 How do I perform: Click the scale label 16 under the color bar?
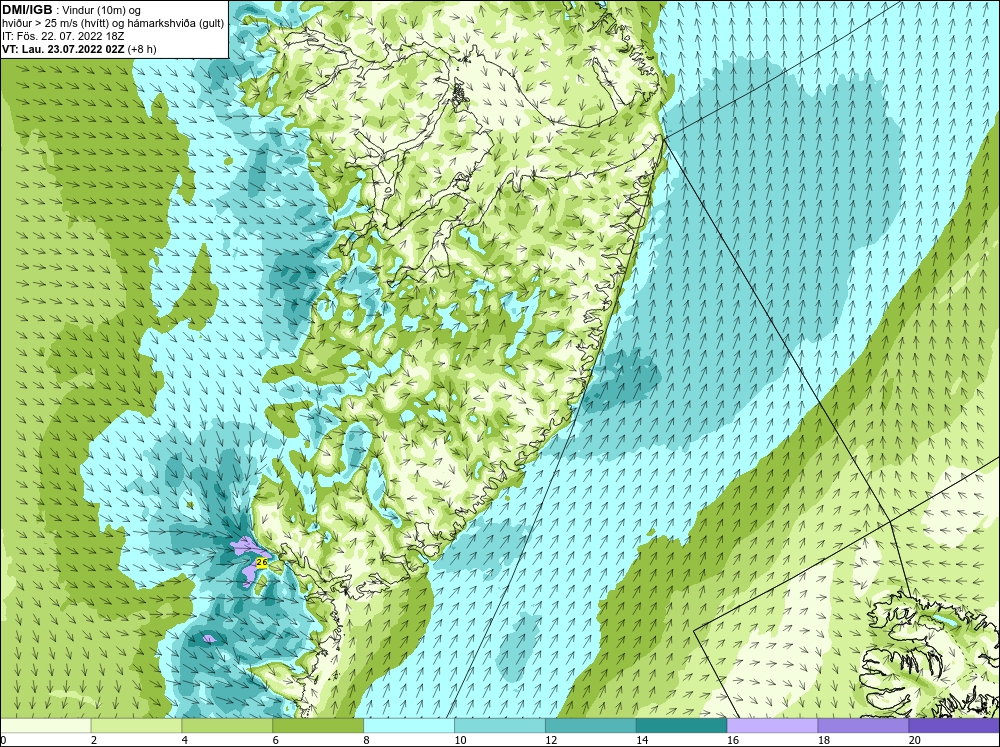click(x=732, y=740)
